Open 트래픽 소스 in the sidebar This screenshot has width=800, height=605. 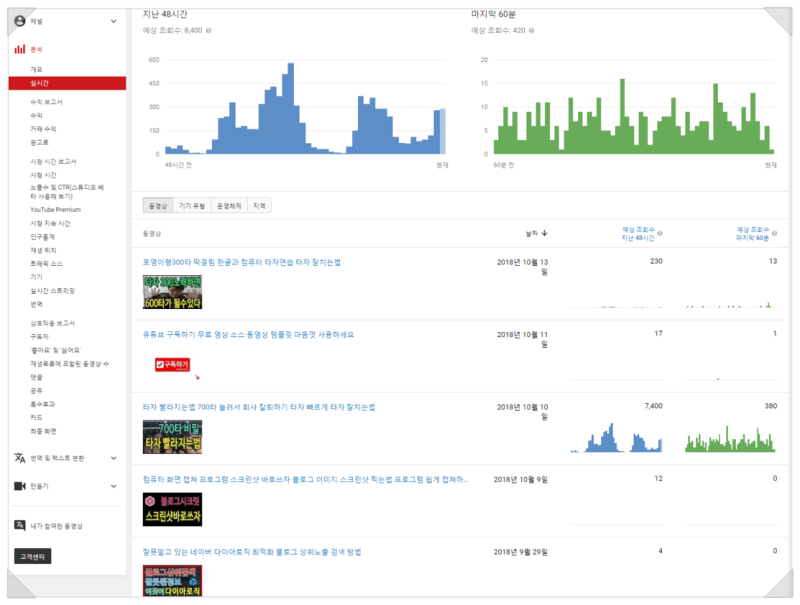(46, 264)
